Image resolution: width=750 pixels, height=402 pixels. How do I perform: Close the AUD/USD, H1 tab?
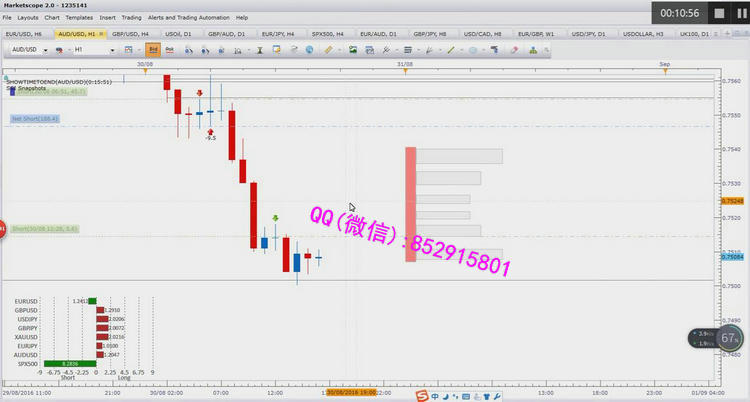pos(103,34)
